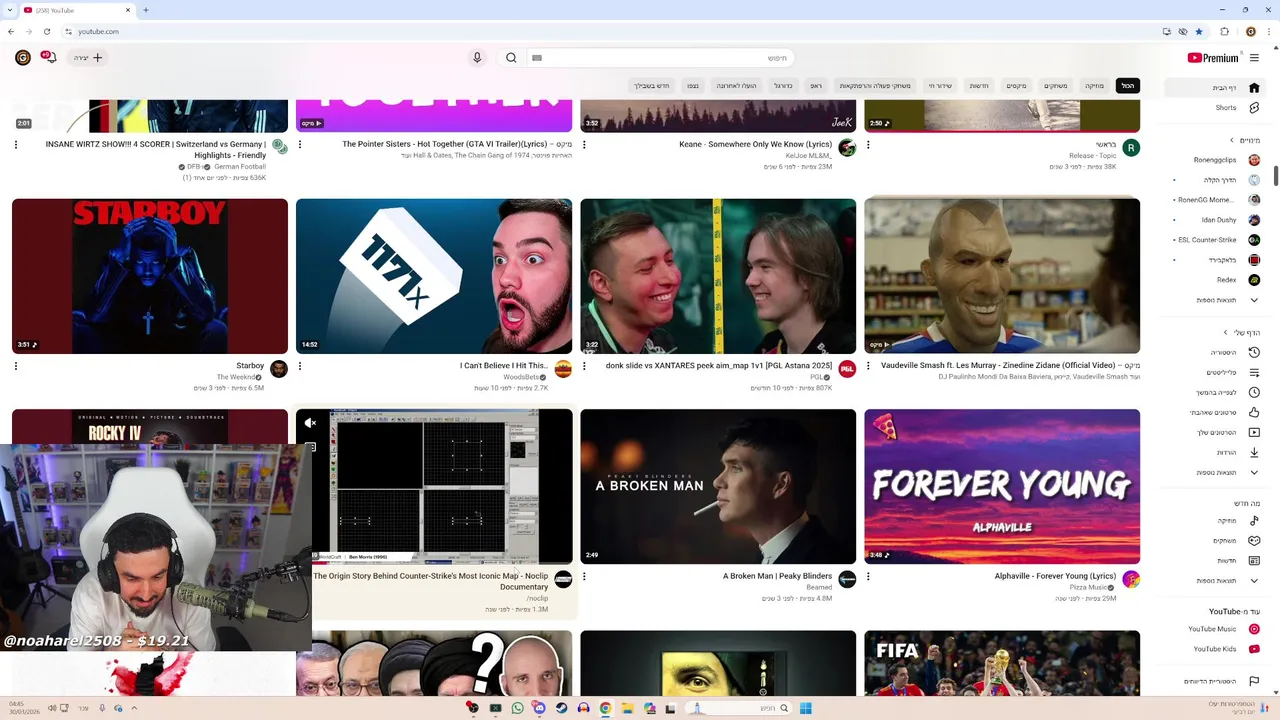Open The Weeknd channel avatar
The image size is (1280, 720).
pyautogui.click(x=279, y=369)
